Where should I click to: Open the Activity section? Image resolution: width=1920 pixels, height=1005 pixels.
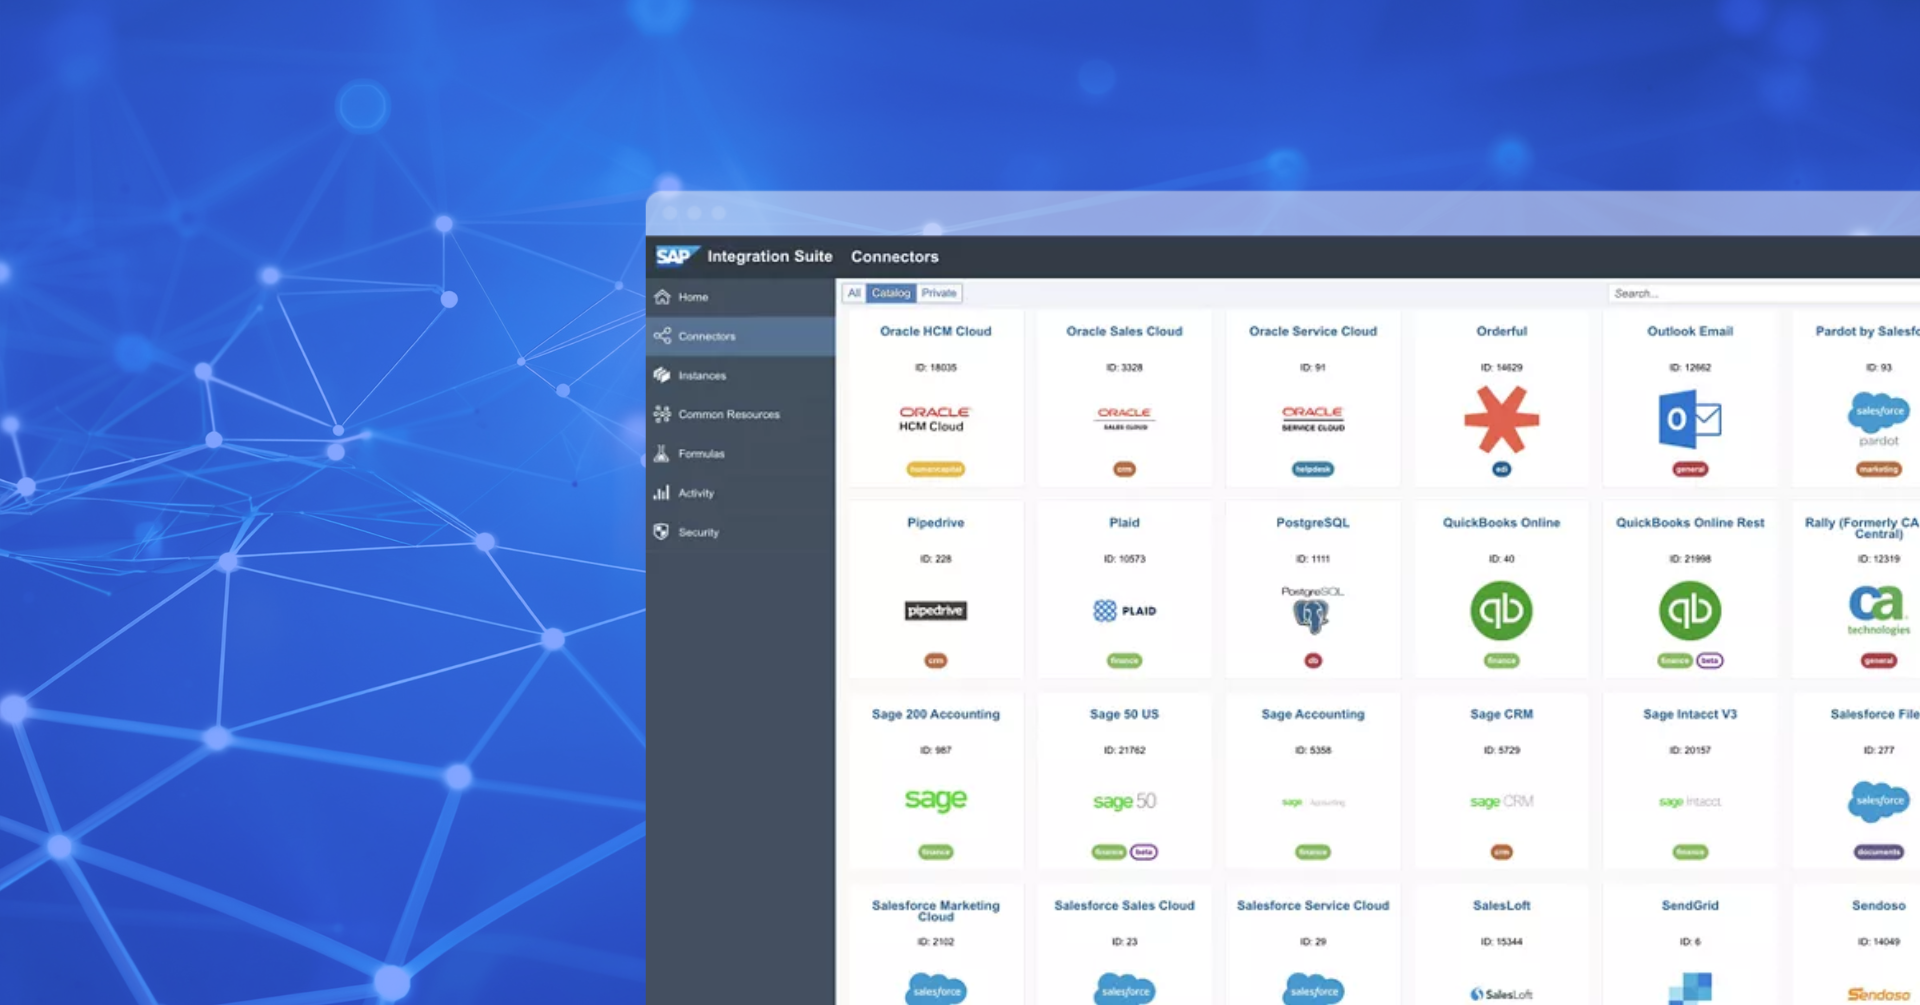point(740,493)
